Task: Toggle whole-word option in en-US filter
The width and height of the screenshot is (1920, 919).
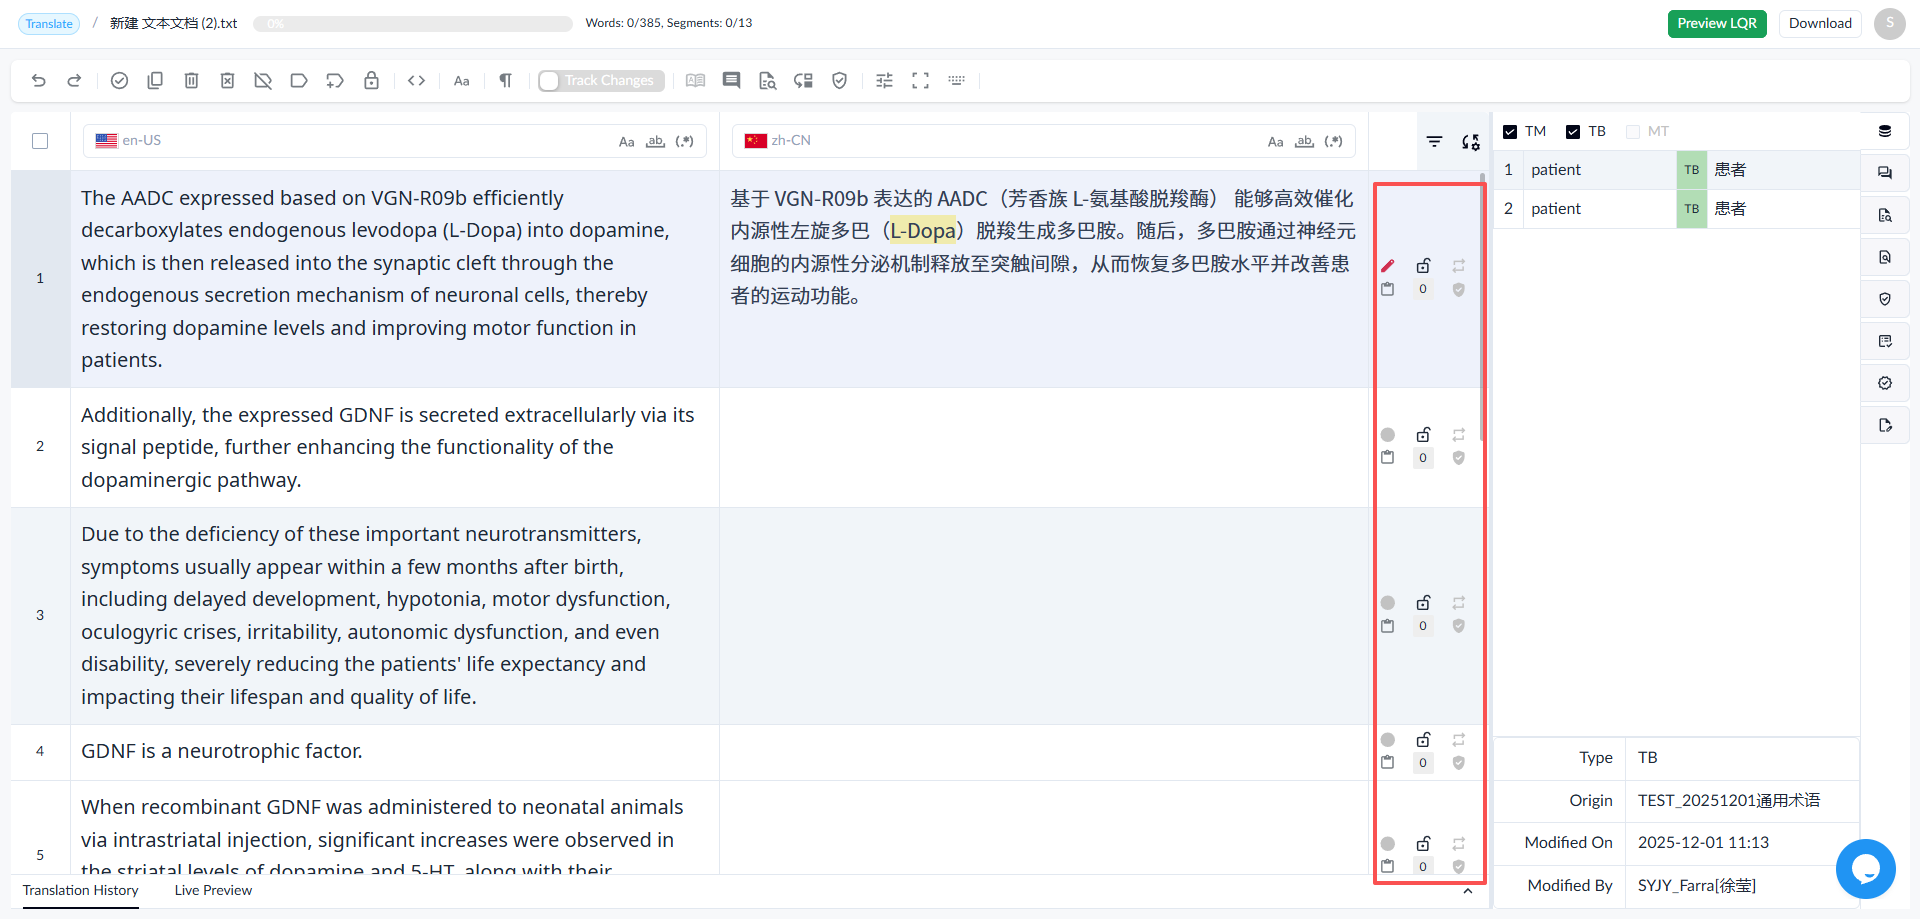Action: [x=655, y=142]
